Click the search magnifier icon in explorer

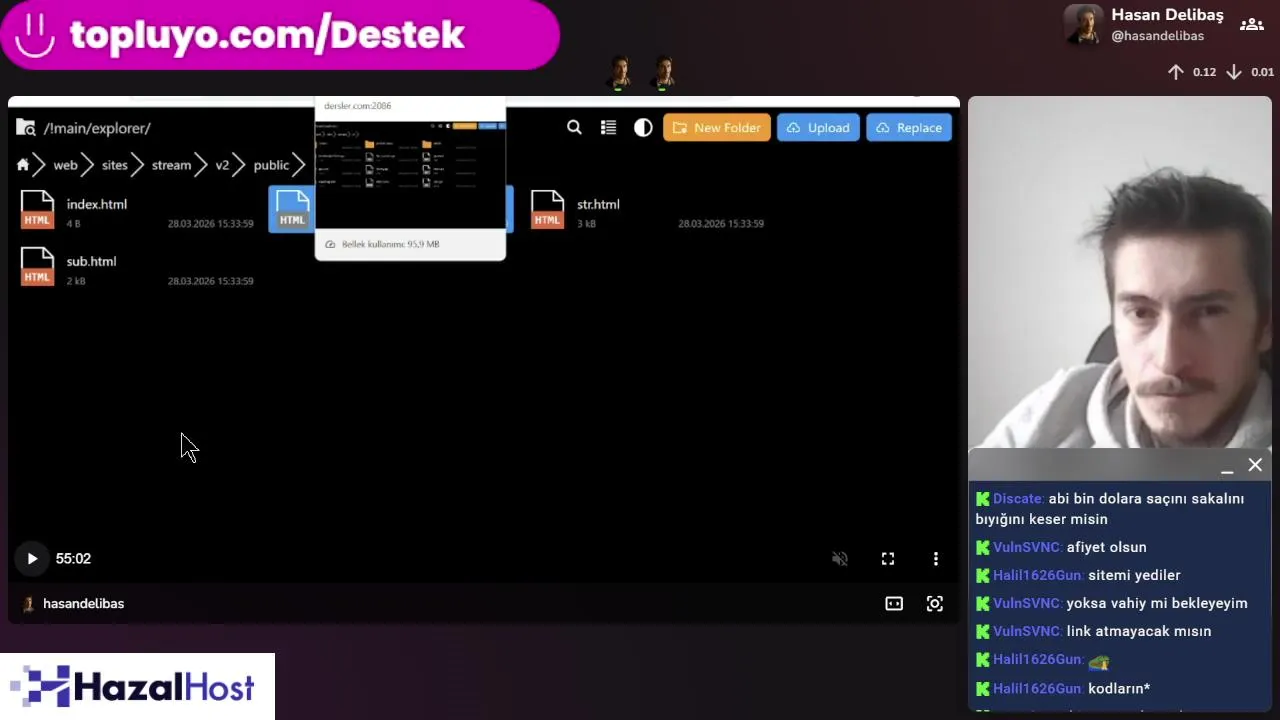574,127
